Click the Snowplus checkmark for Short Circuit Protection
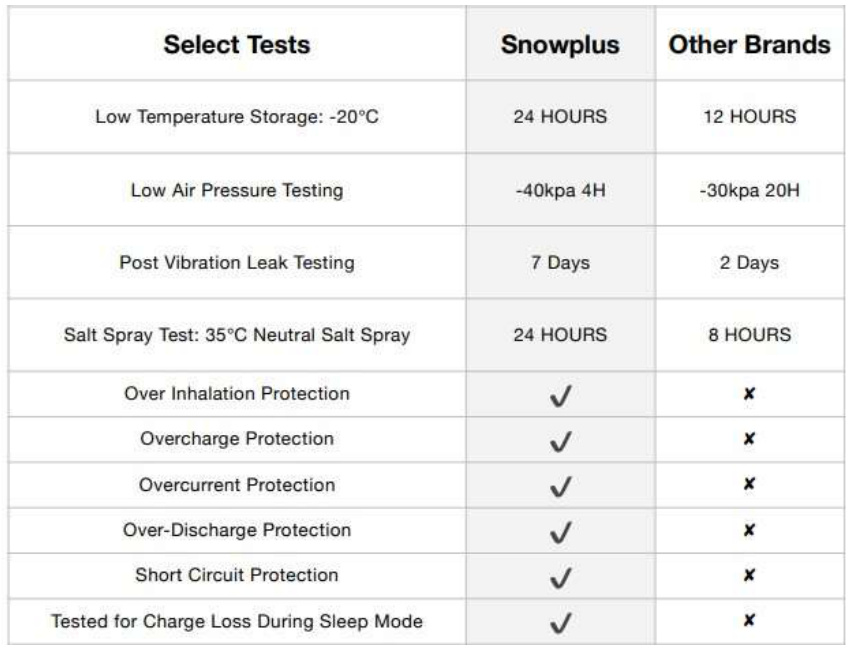 tap(561, 577)
